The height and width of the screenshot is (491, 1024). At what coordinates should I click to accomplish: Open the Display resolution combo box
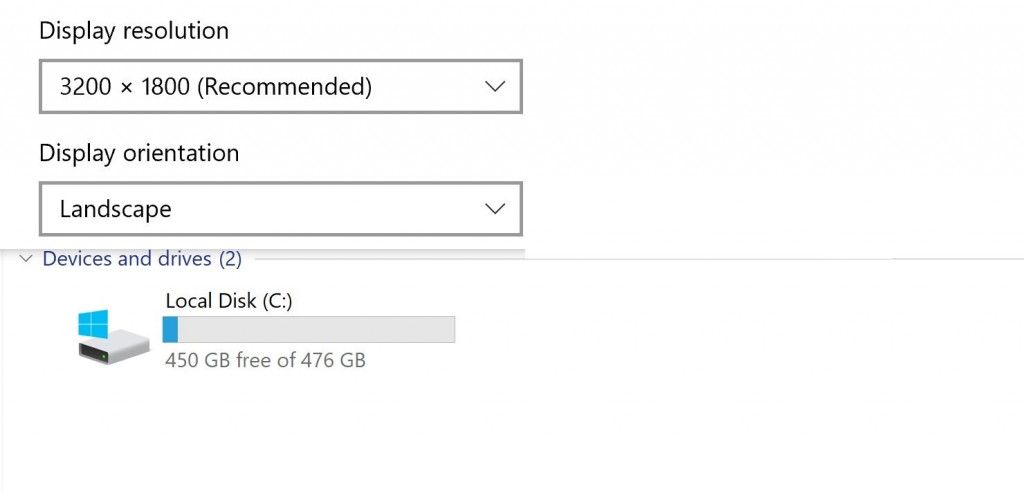[280, 87]
